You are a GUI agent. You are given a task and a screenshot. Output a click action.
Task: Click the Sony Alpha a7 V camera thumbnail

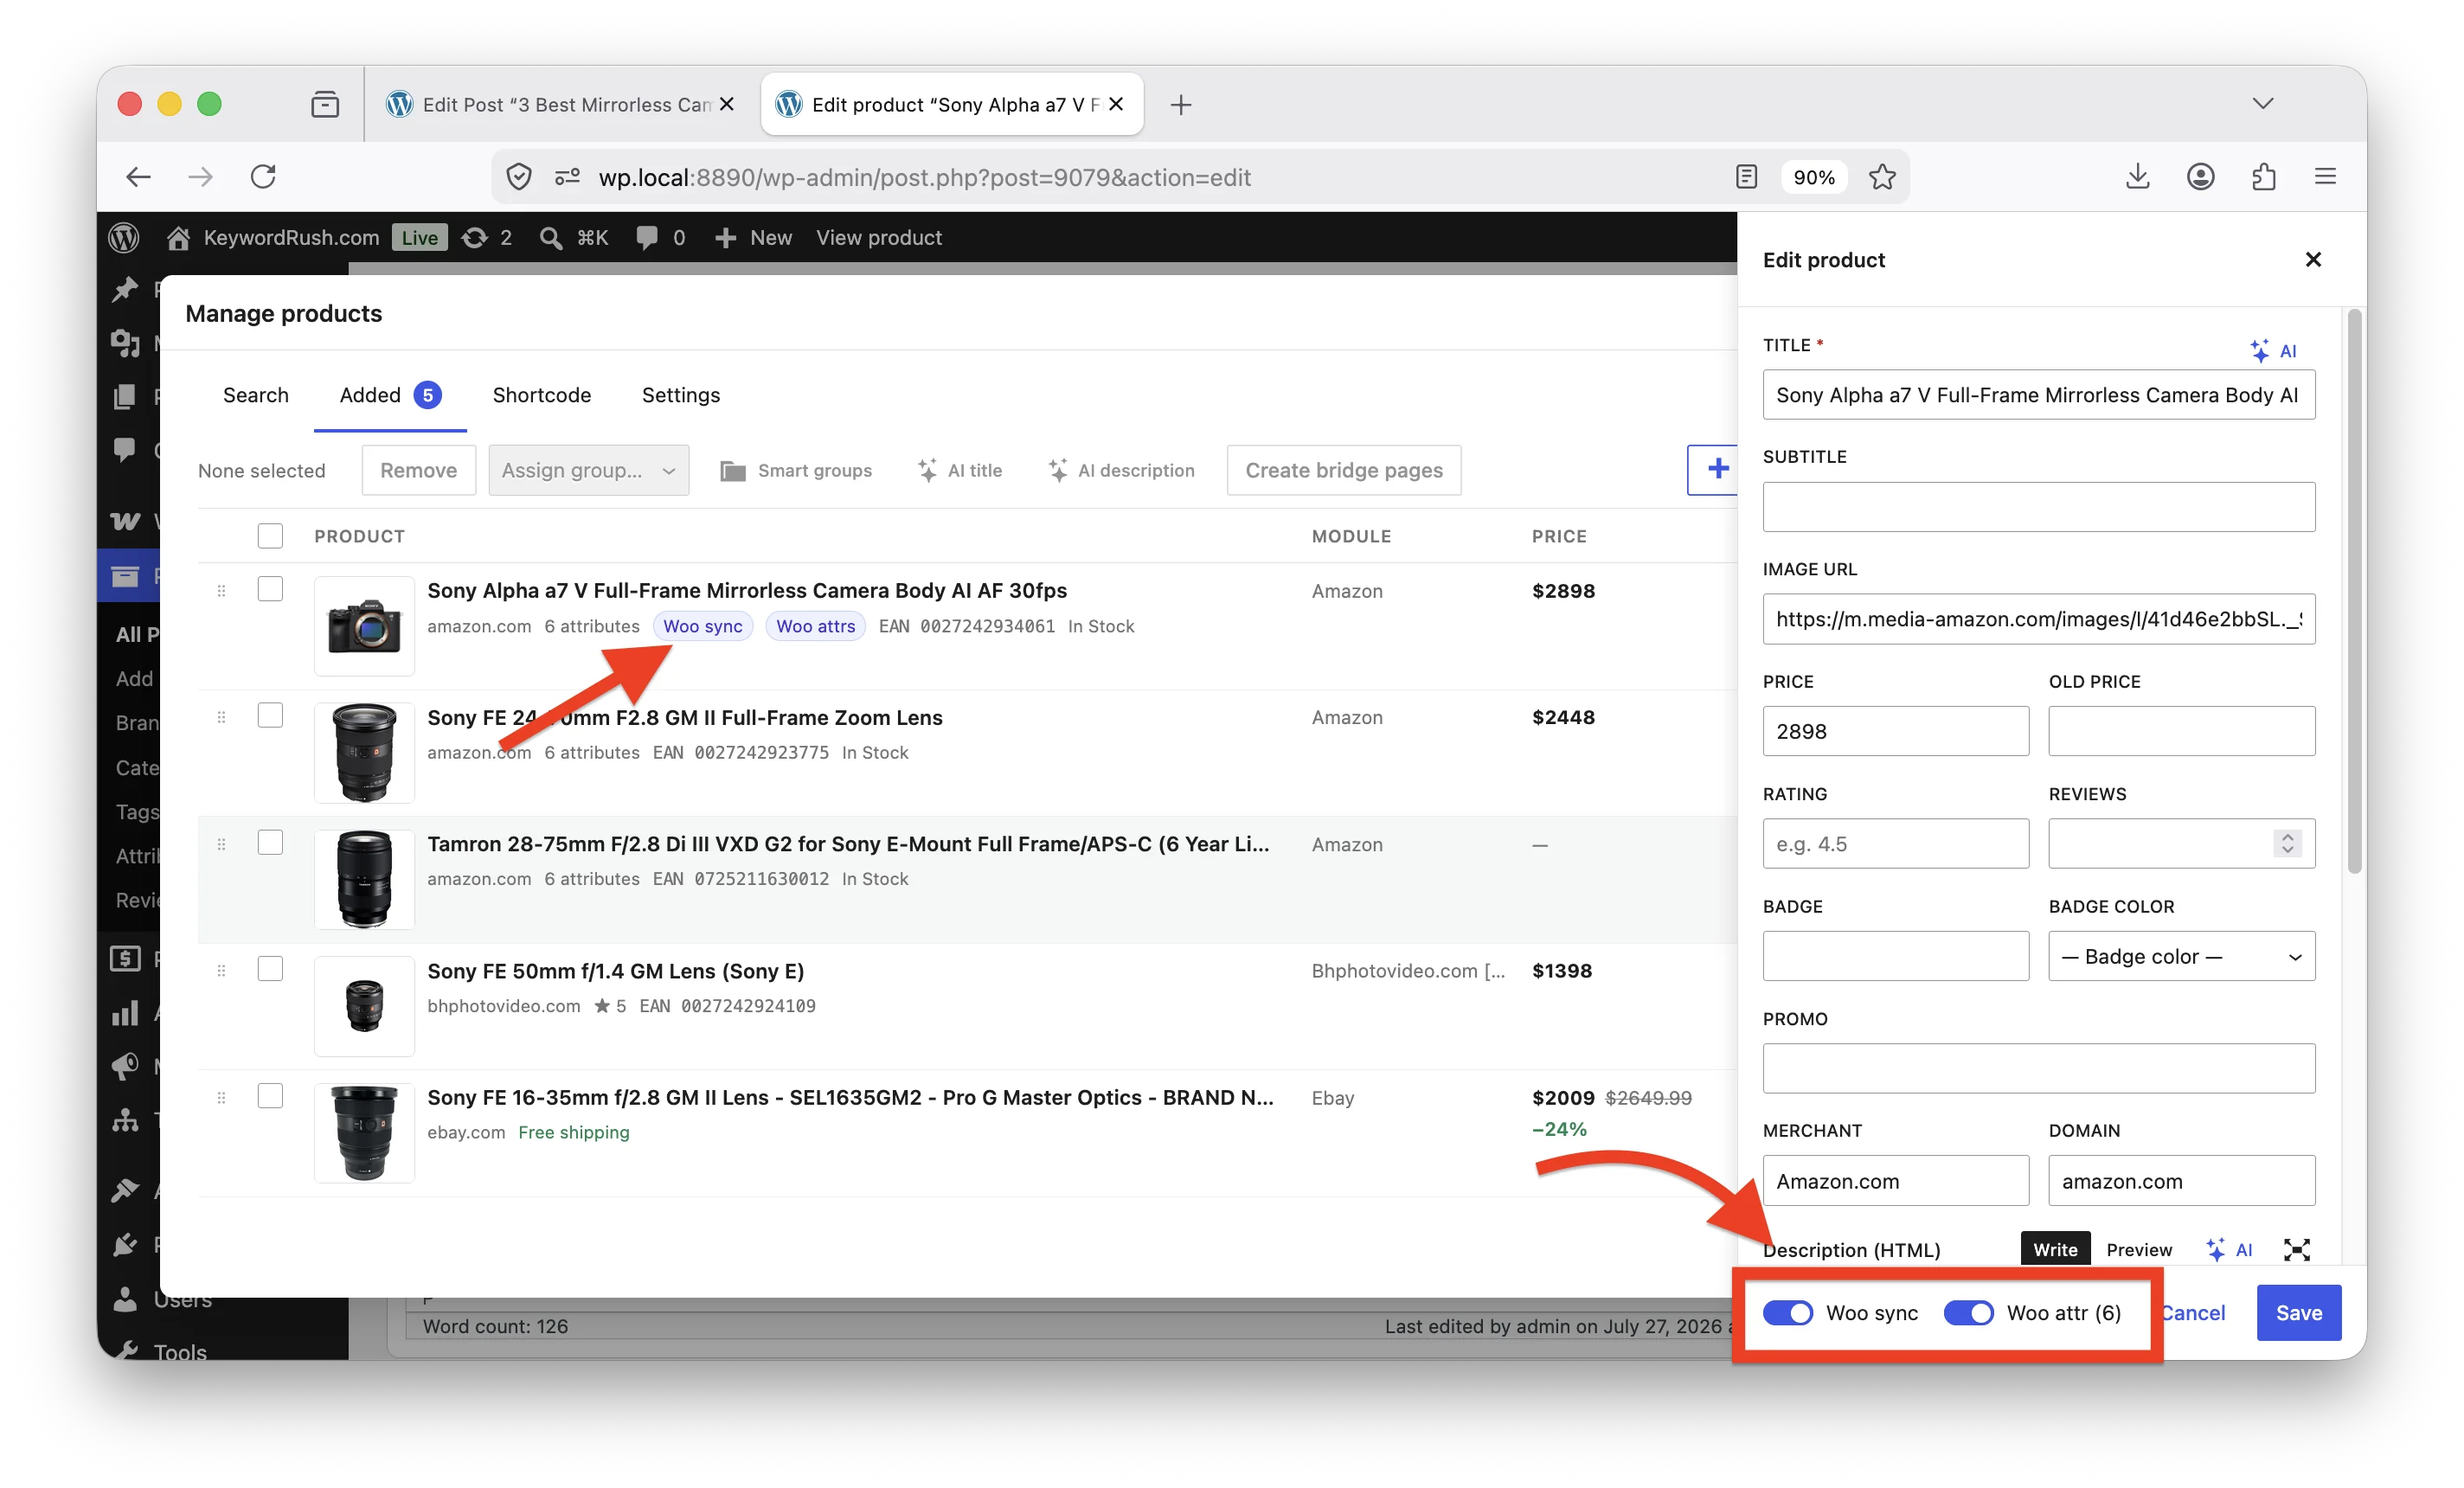pyautogui.click(x=364, y=626)
